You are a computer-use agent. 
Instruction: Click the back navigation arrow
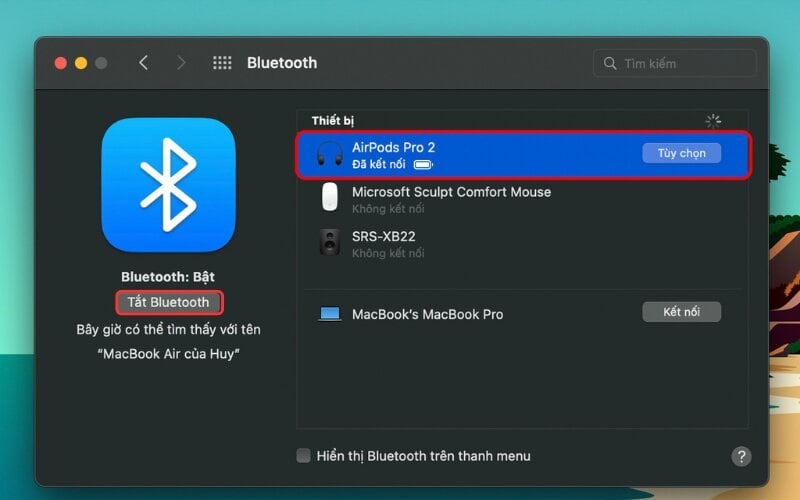(143, 63)
